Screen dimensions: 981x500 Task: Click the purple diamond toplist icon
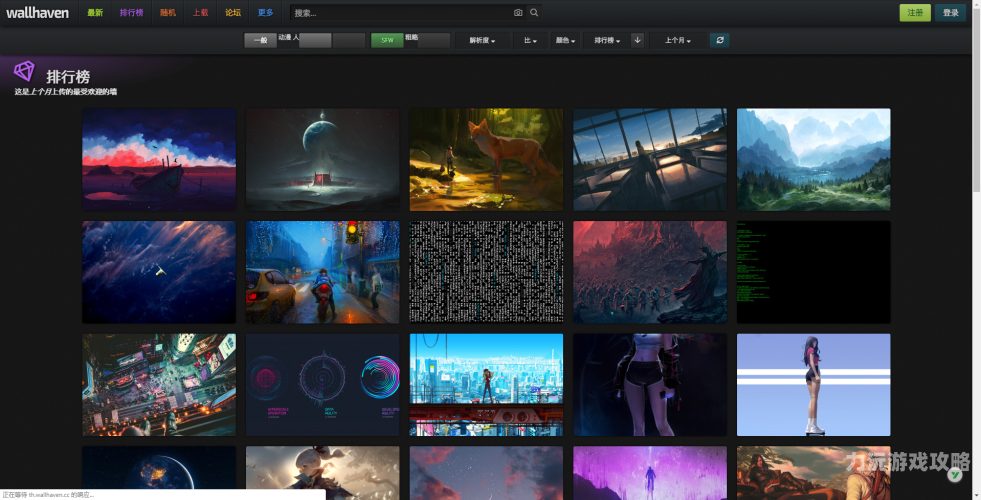pos(24,71)
